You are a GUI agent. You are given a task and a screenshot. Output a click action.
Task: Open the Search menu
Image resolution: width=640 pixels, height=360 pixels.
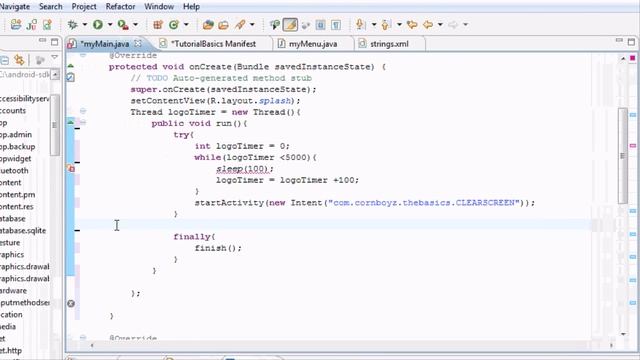(x=51, y=7)
